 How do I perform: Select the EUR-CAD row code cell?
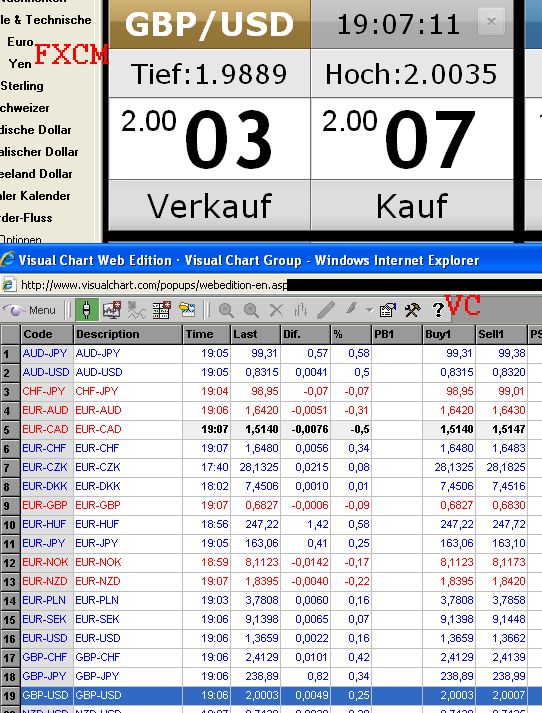coord(46,430)
